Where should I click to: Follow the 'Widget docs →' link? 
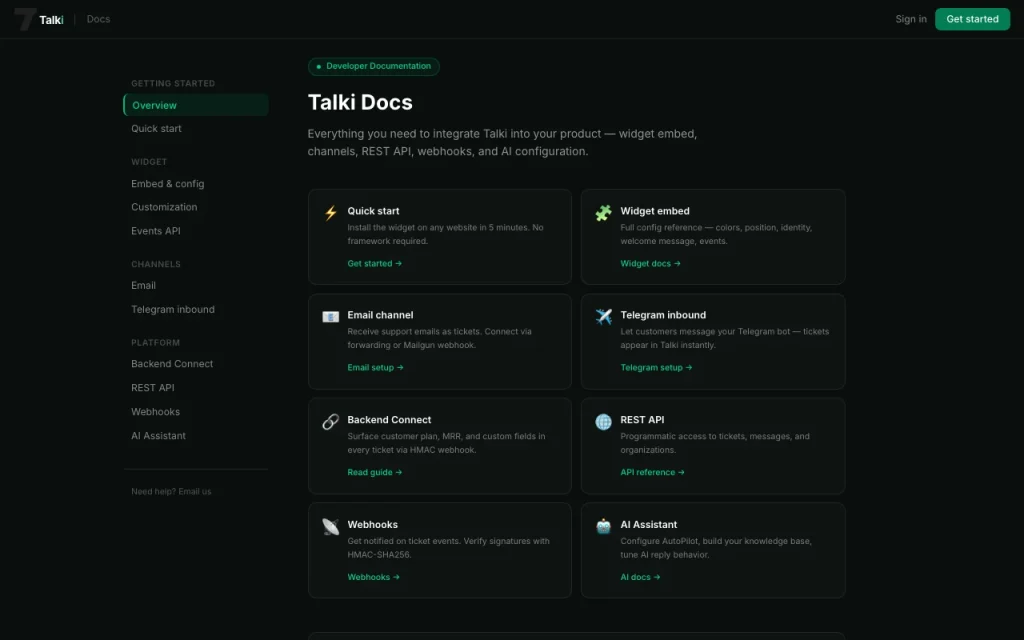coord(650,263)
